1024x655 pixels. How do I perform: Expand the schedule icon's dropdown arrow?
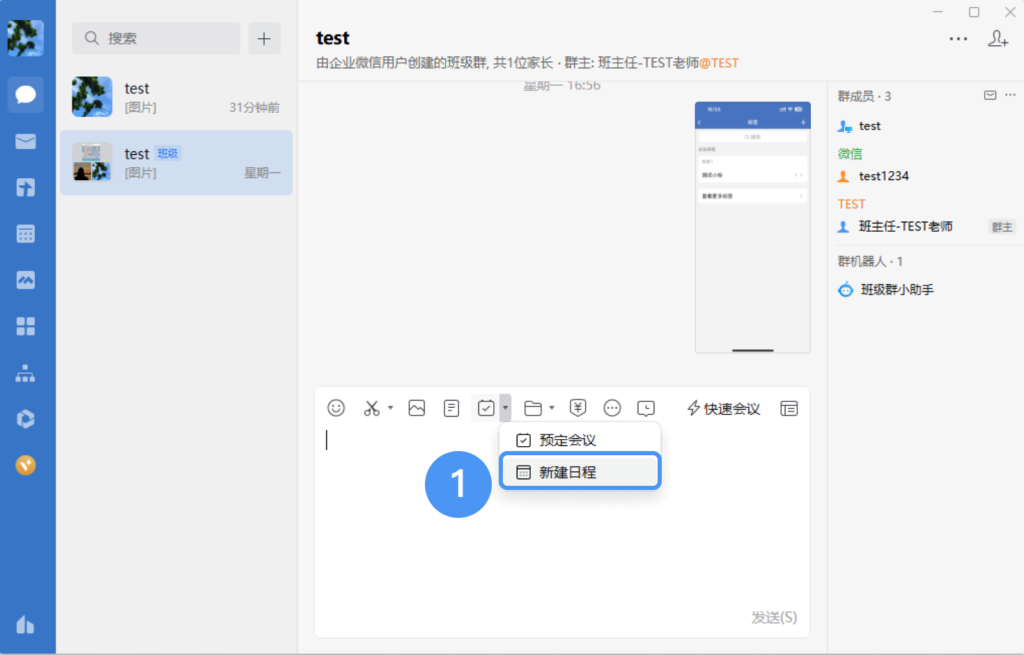[504, 408]
